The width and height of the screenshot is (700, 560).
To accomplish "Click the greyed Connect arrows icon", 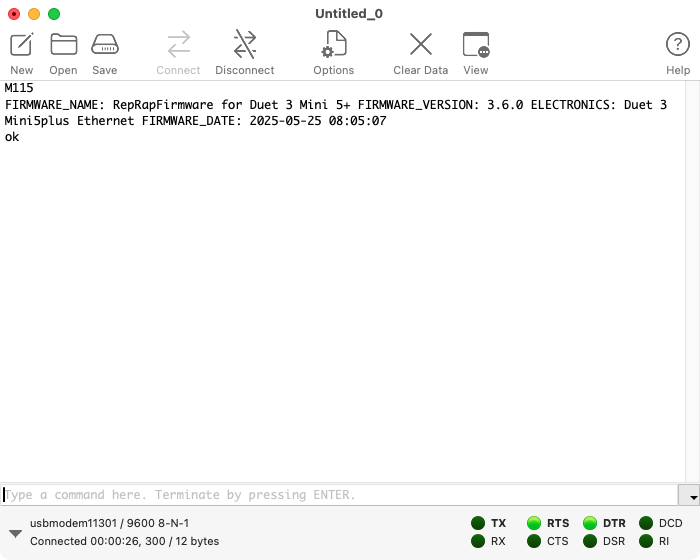I will tap(179, 45).
